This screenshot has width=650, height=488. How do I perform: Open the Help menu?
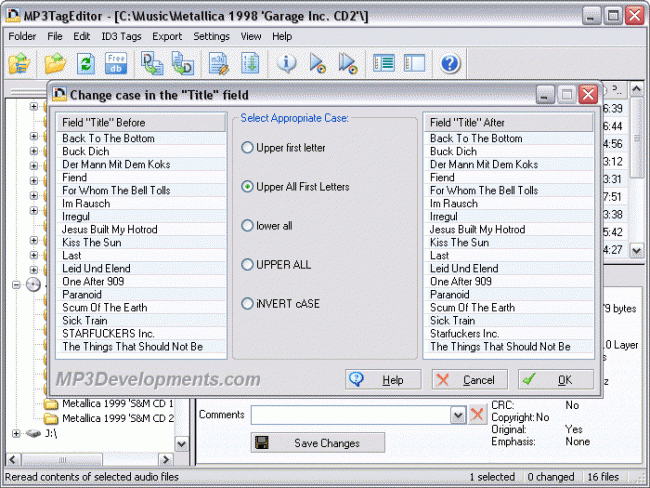(x=282, y=36)
